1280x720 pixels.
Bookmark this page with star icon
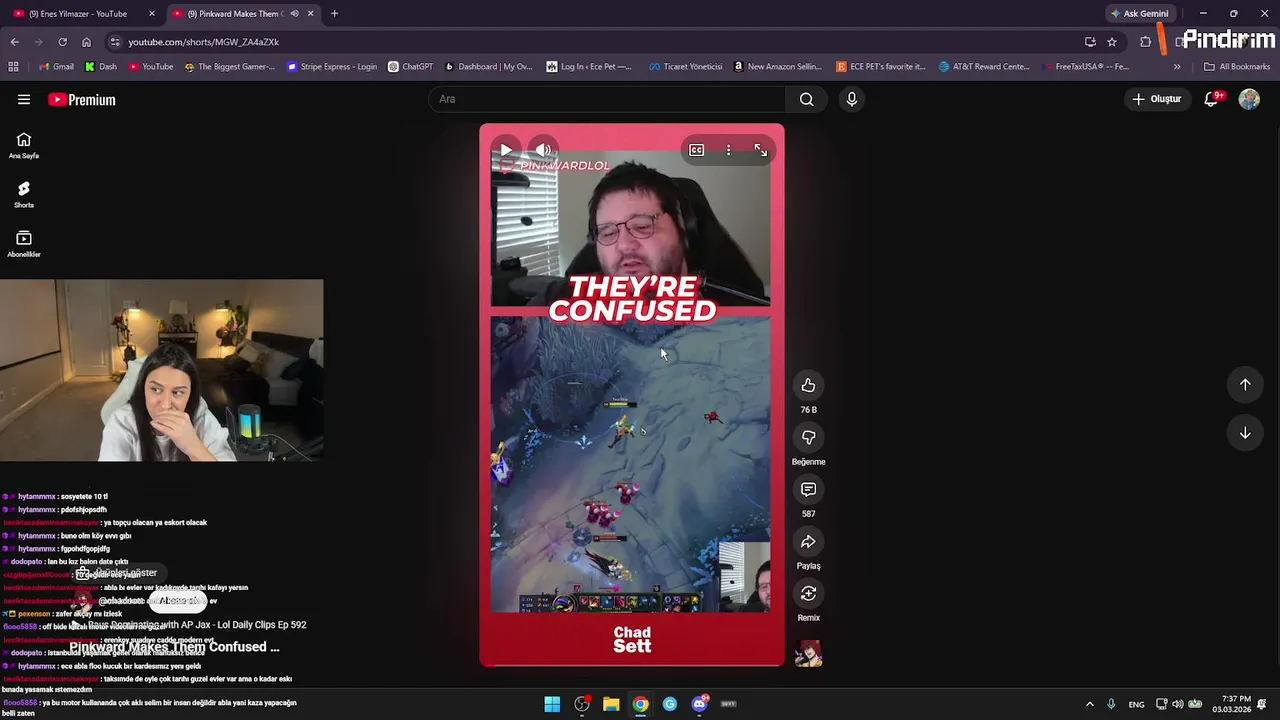click(1112, 42)
